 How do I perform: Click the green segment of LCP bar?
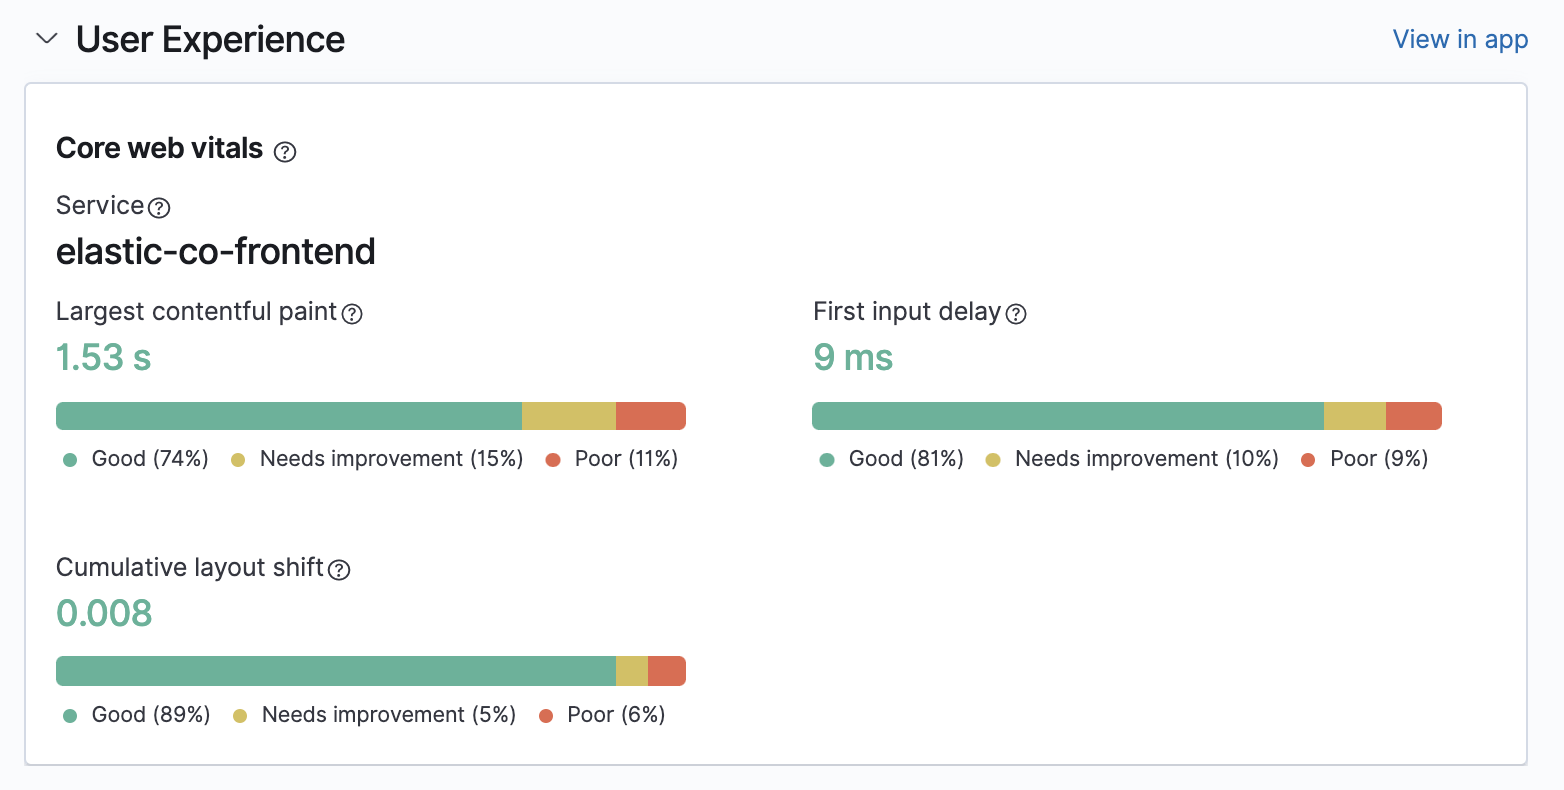[x=288, y=416]
